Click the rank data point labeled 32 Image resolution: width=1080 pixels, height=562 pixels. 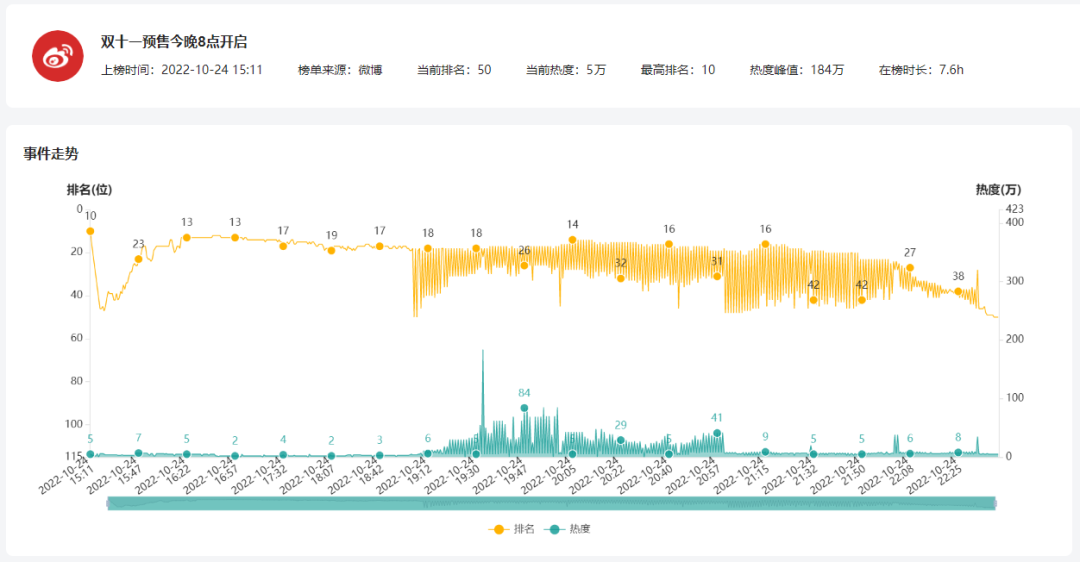point(621,278)
